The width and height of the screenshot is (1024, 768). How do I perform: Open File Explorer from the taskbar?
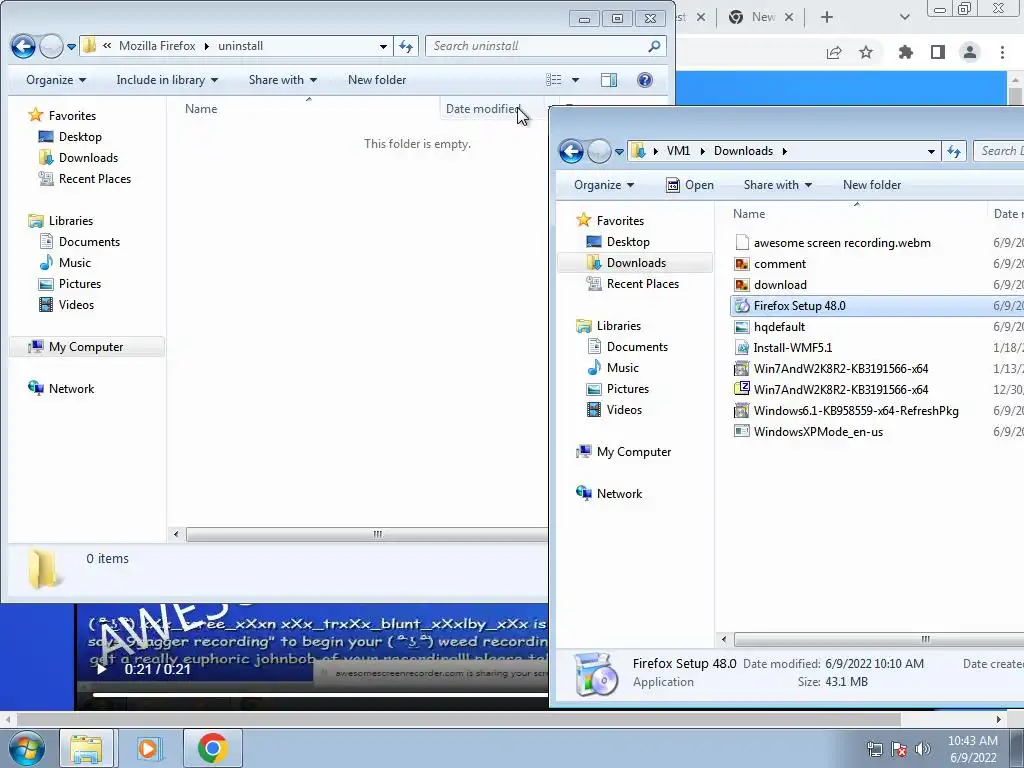coord(86,748)
